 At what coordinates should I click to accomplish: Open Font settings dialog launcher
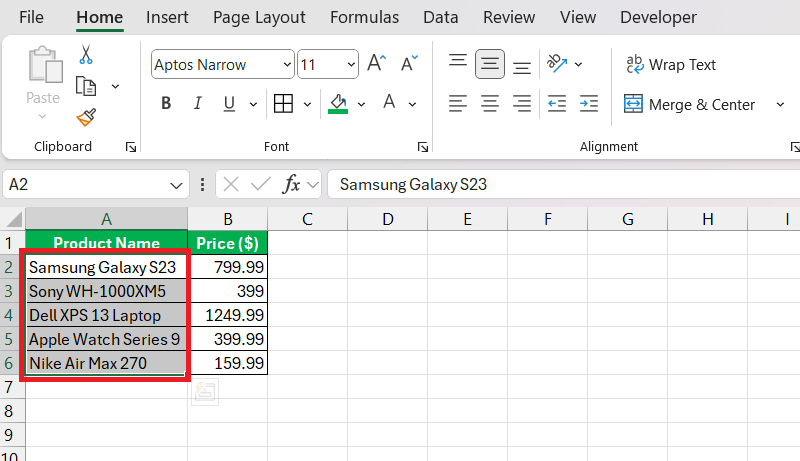click(422, 147)
